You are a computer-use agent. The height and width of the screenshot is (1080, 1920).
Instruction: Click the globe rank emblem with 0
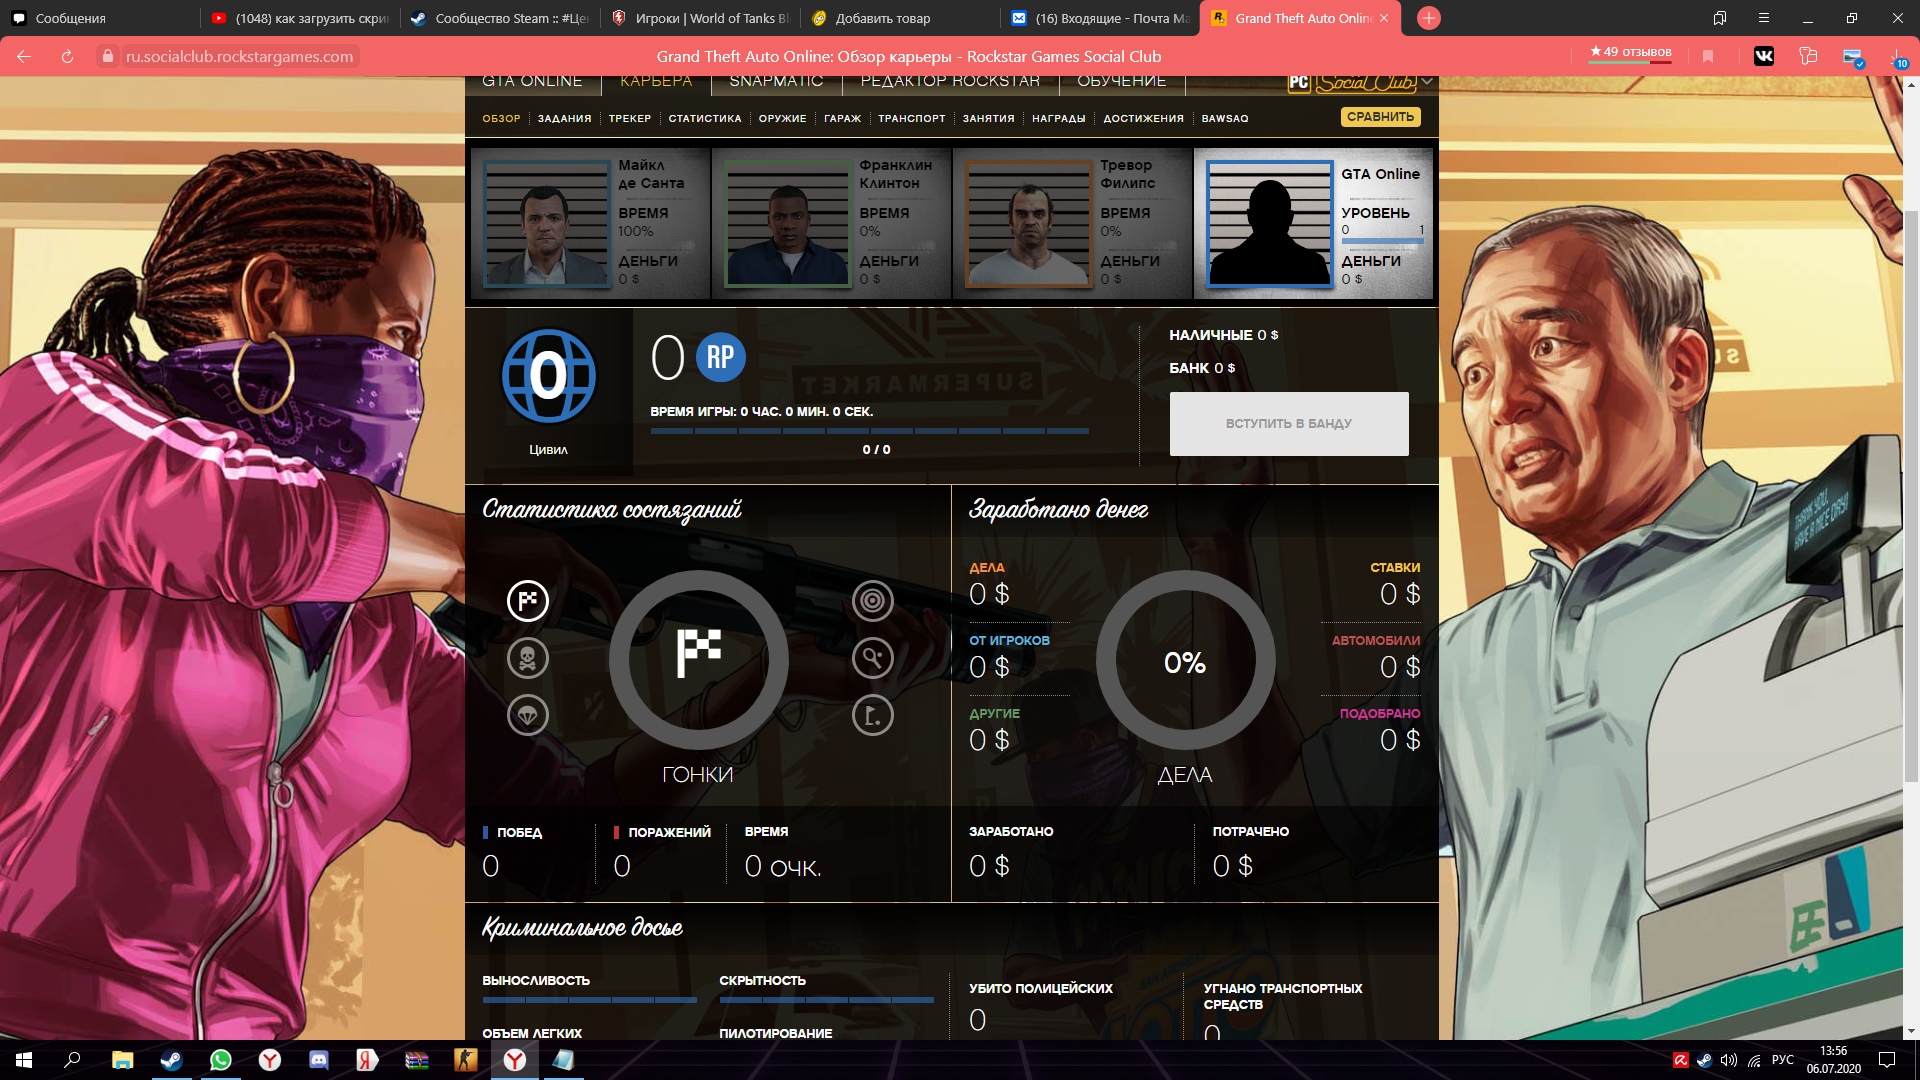coord(548,376)
